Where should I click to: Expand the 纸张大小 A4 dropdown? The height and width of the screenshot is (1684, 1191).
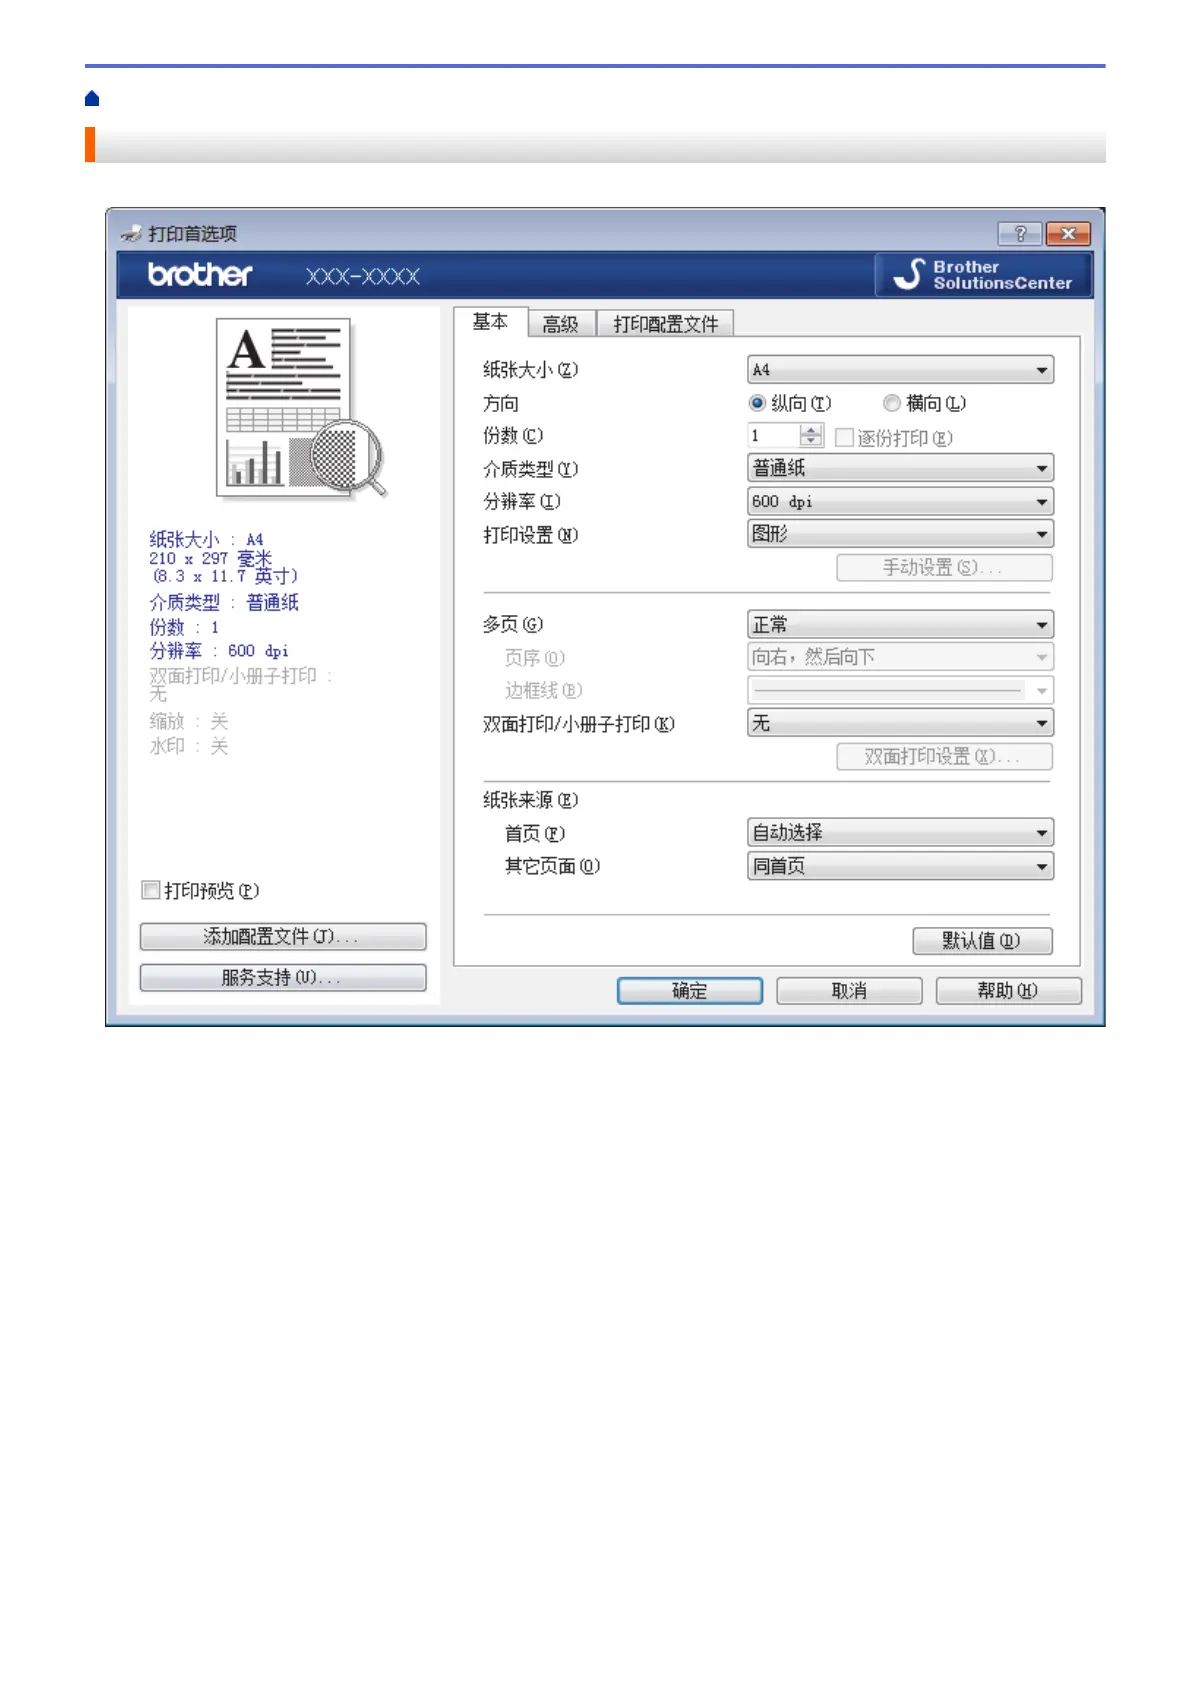click(900, 370)
